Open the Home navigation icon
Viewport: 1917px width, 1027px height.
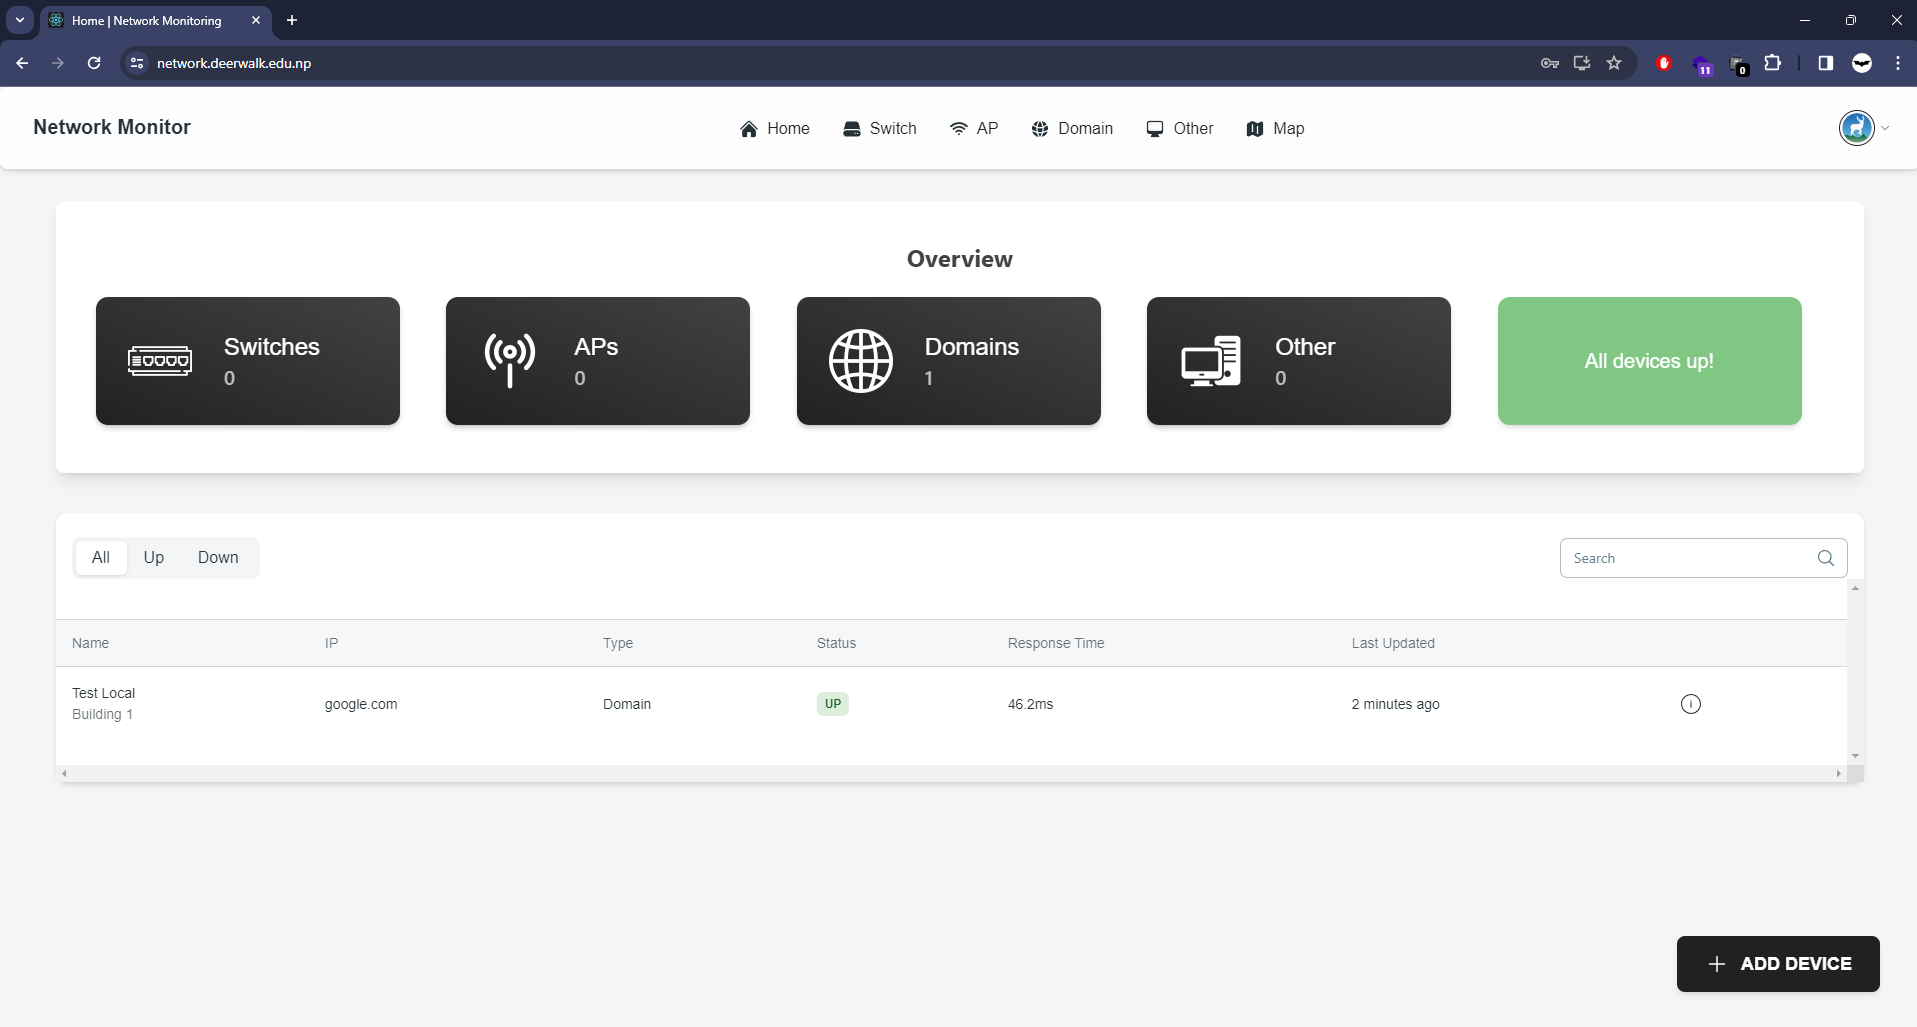750,128
